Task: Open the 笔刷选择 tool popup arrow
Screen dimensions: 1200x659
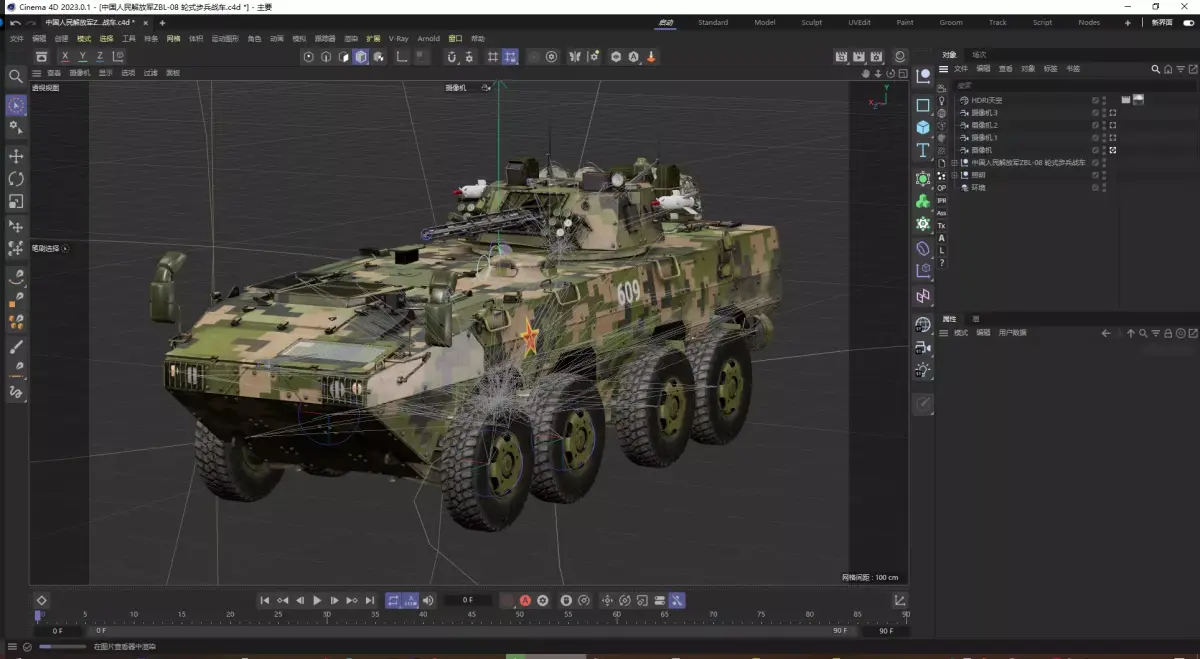Action: (66, 248)
